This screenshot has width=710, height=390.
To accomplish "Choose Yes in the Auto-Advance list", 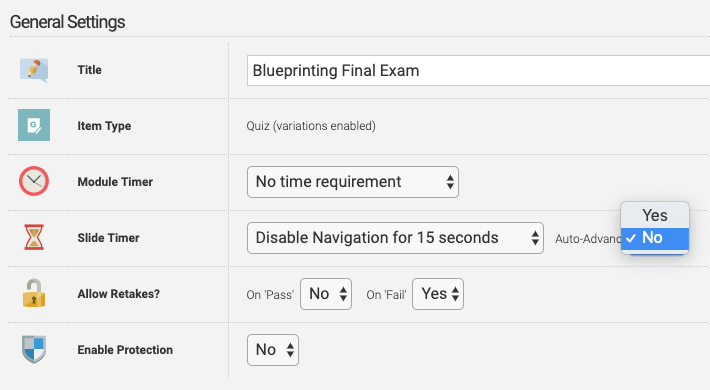I will pos(655,216).
